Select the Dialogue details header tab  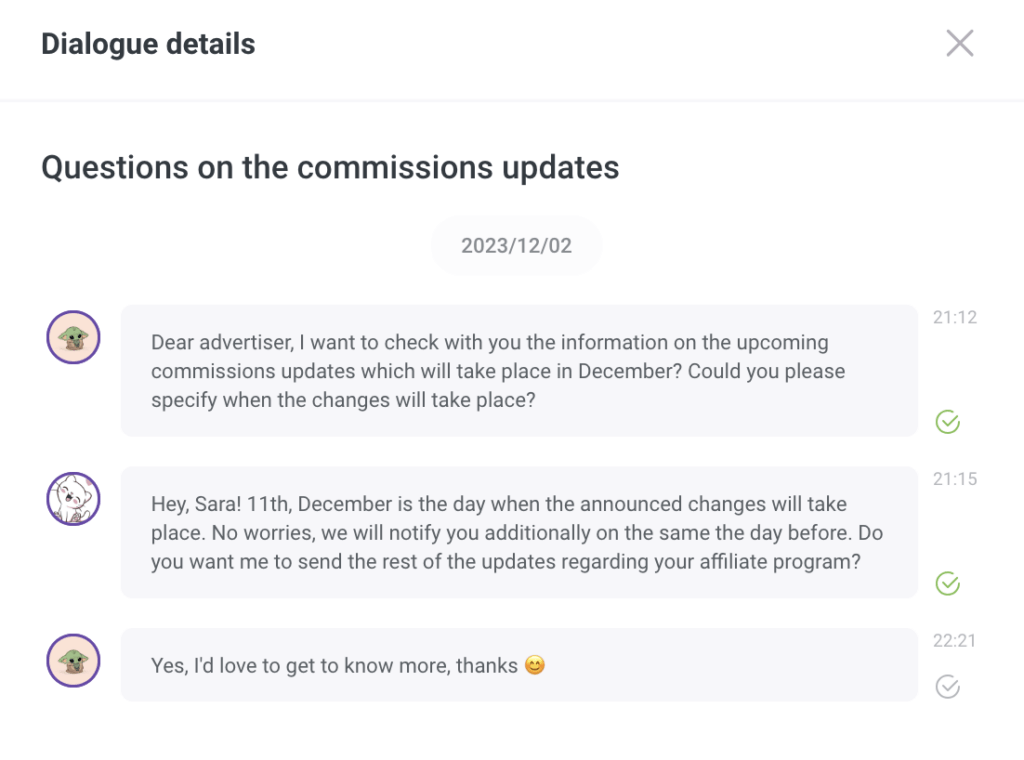pos(148,43)
